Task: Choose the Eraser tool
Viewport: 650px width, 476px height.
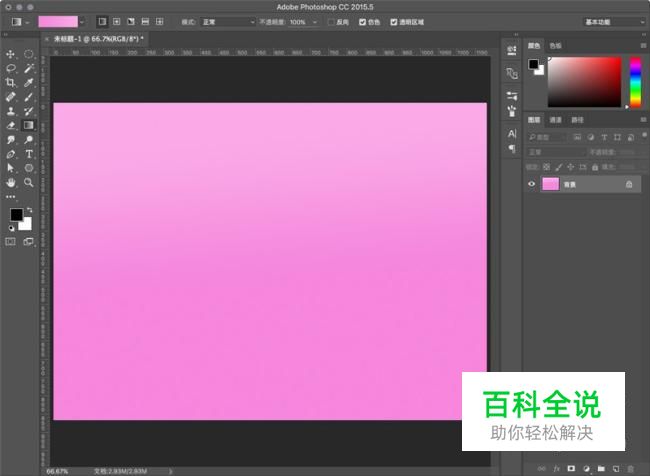Action: (x=11, y=126)
